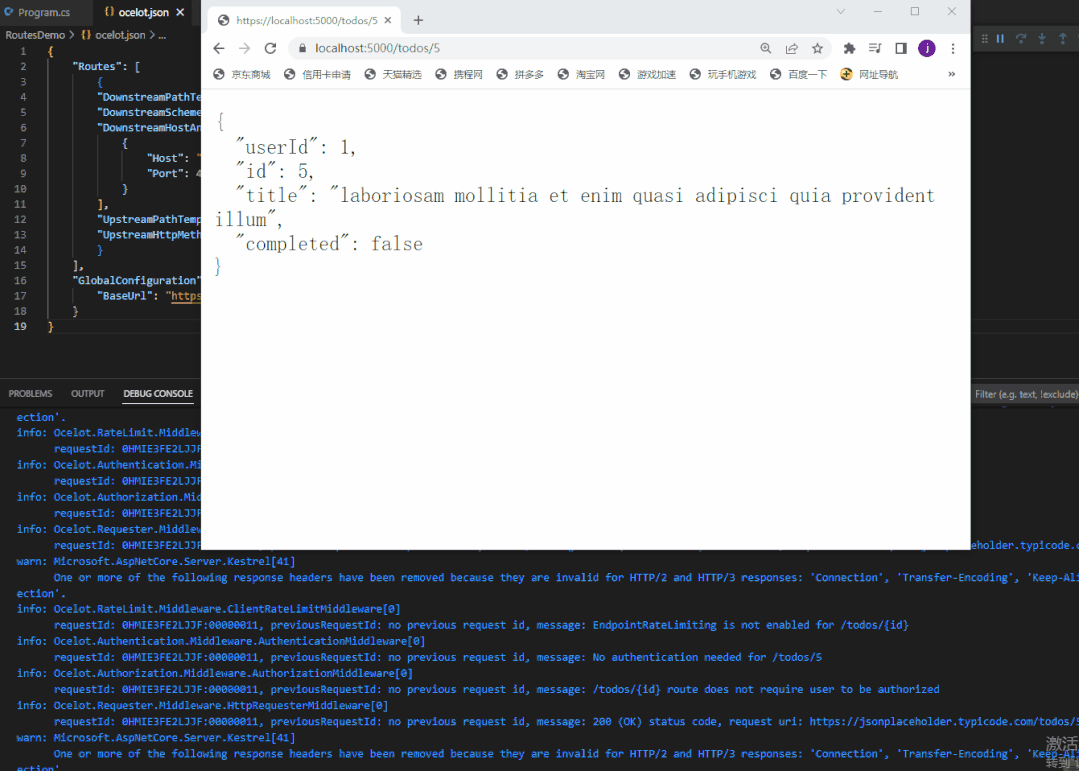Viewport: 1079px width, 771px height.
Task: Open the 网址导航 bookmark
Action: click(869, 74)
